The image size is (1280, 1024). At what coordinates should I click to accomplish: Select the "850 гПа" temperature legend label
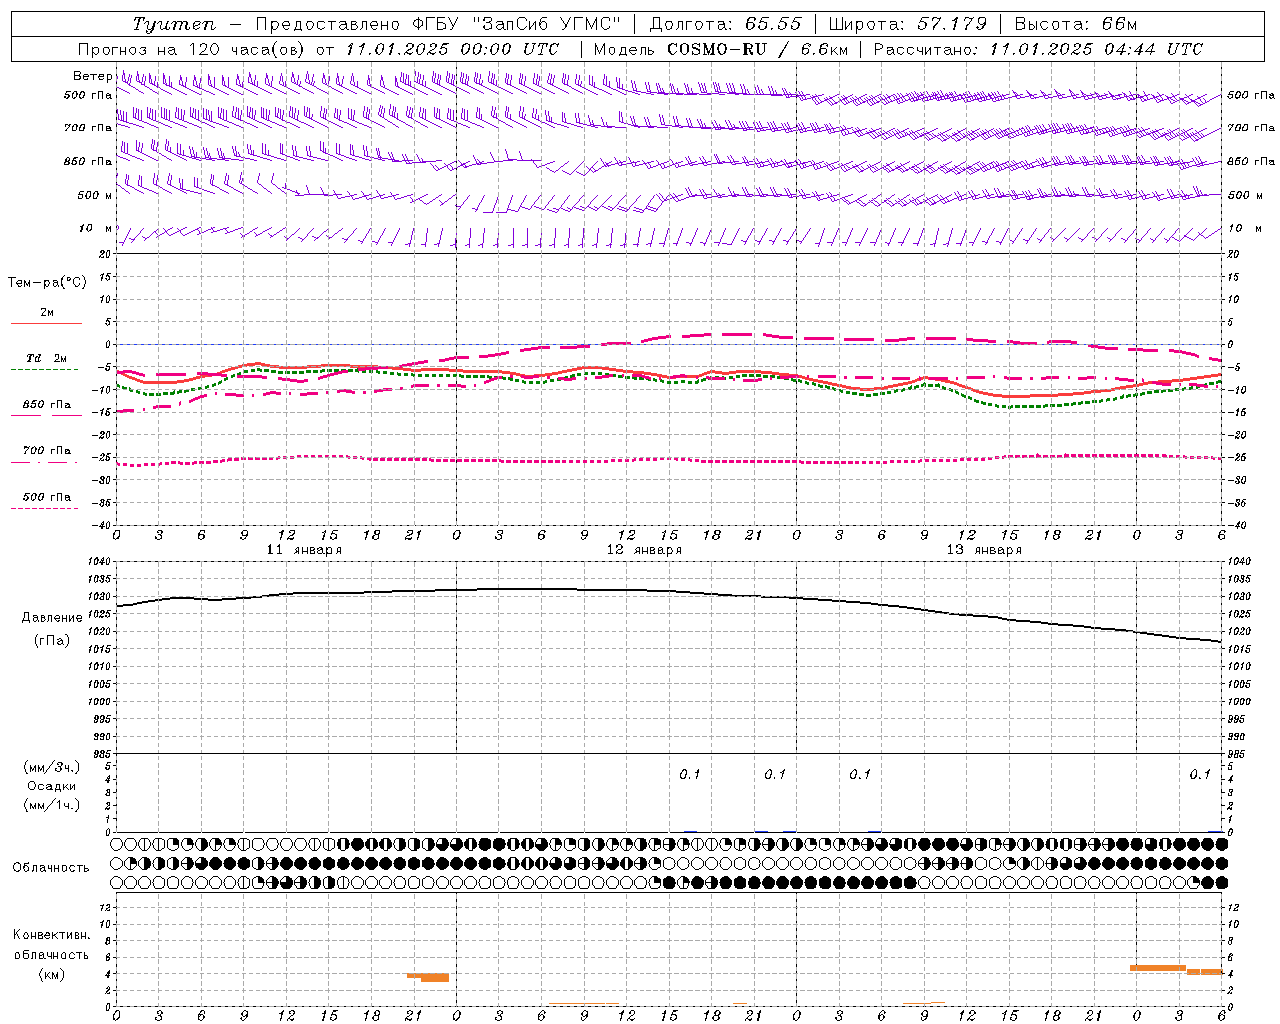pyautogui.click(x=46, y=405)
